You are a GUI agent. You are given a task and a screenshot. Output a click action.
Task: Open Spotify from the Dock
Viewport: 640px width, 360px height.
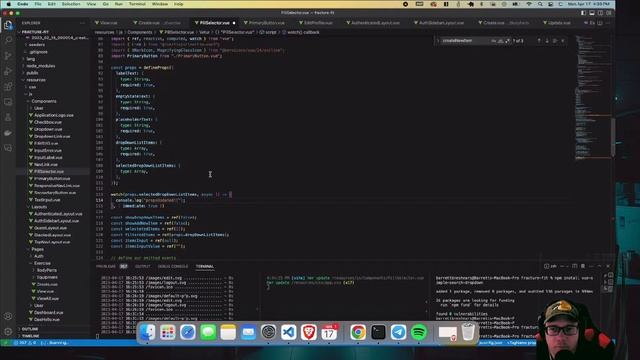pos(418,332)
